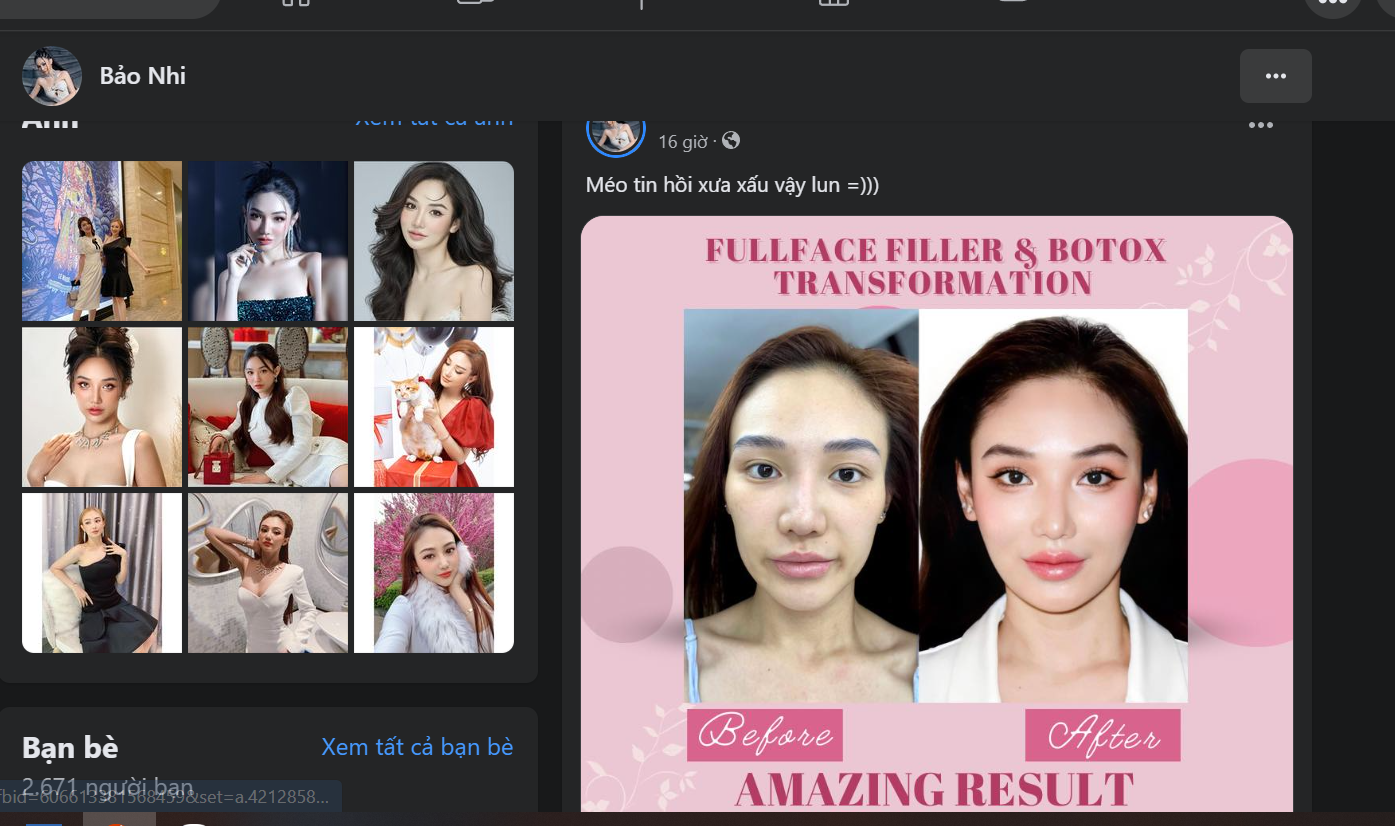Image resolution: width=1395 pixels, height=826 pixels.
Task: Open the Before/After filler transformation post image
Action: point(936,510)
